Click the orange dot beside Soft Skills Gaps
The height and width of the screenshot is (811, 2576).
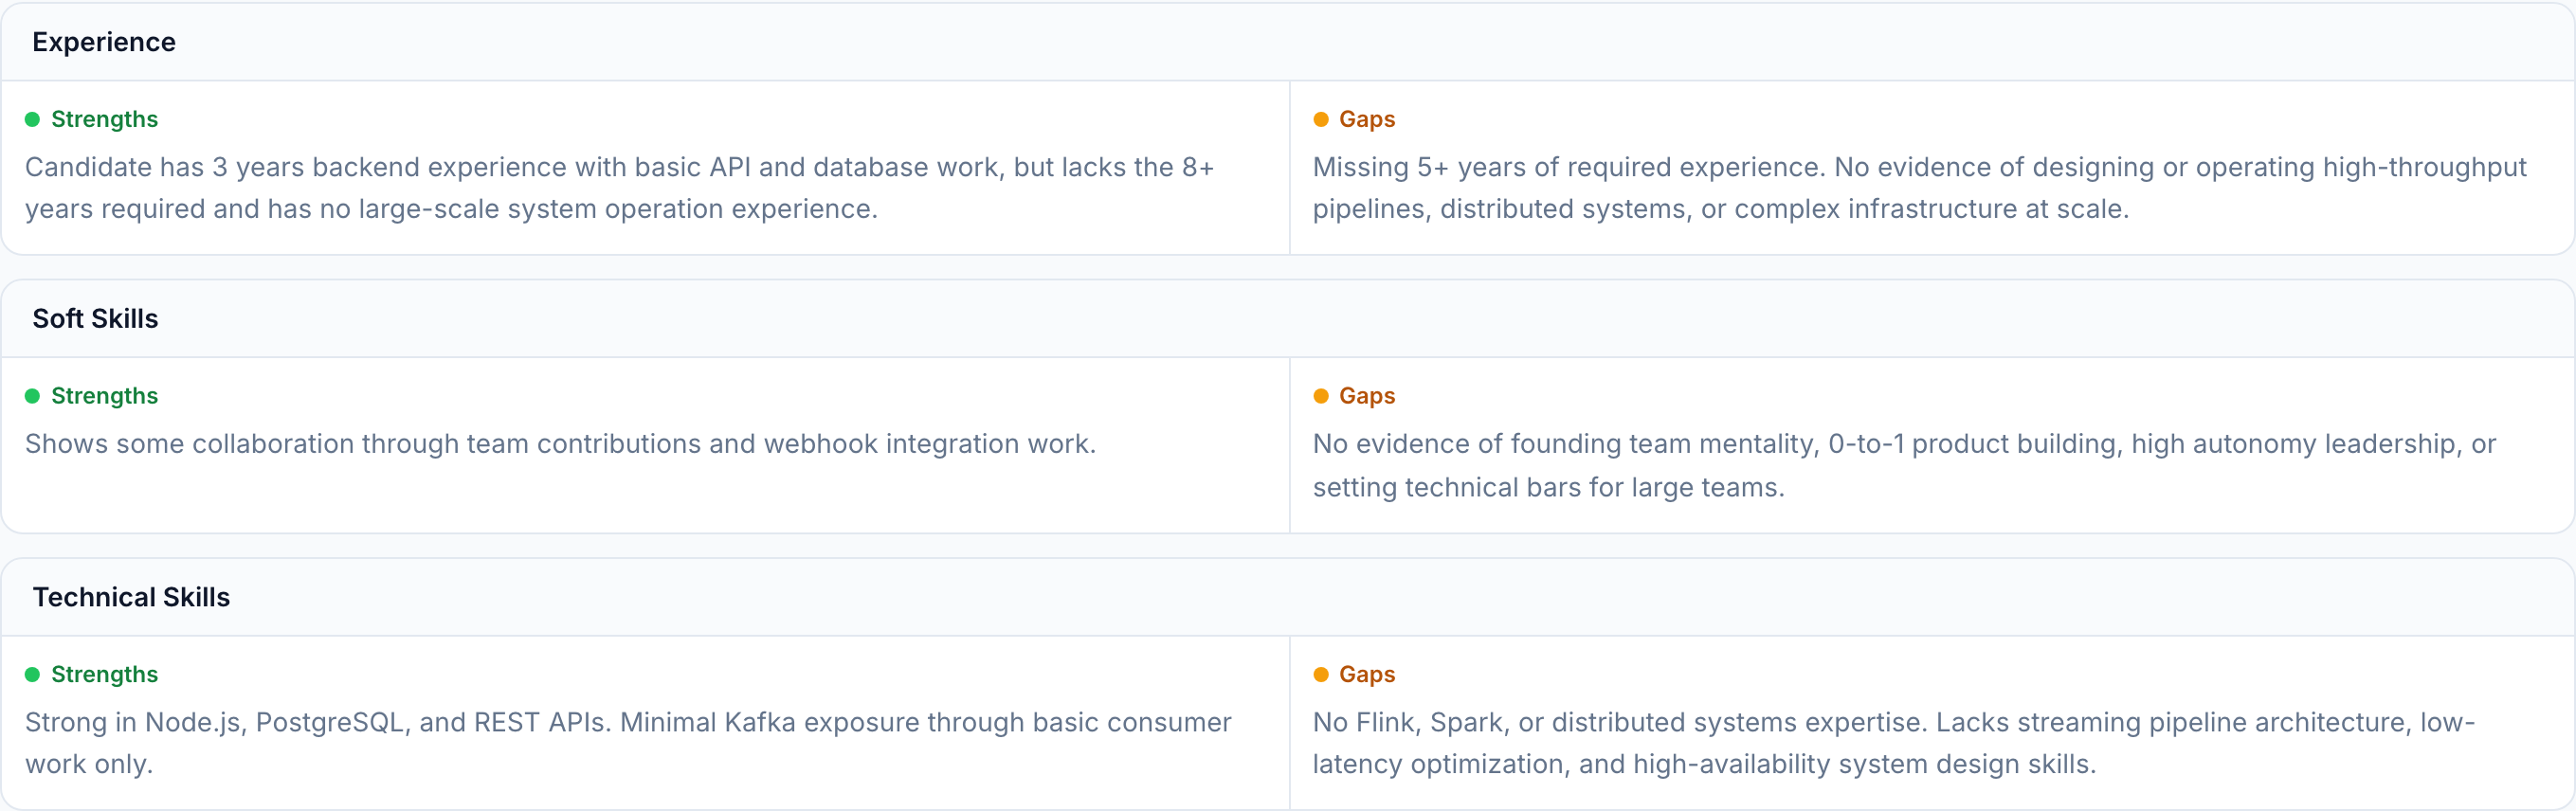tap(1320, 396)
